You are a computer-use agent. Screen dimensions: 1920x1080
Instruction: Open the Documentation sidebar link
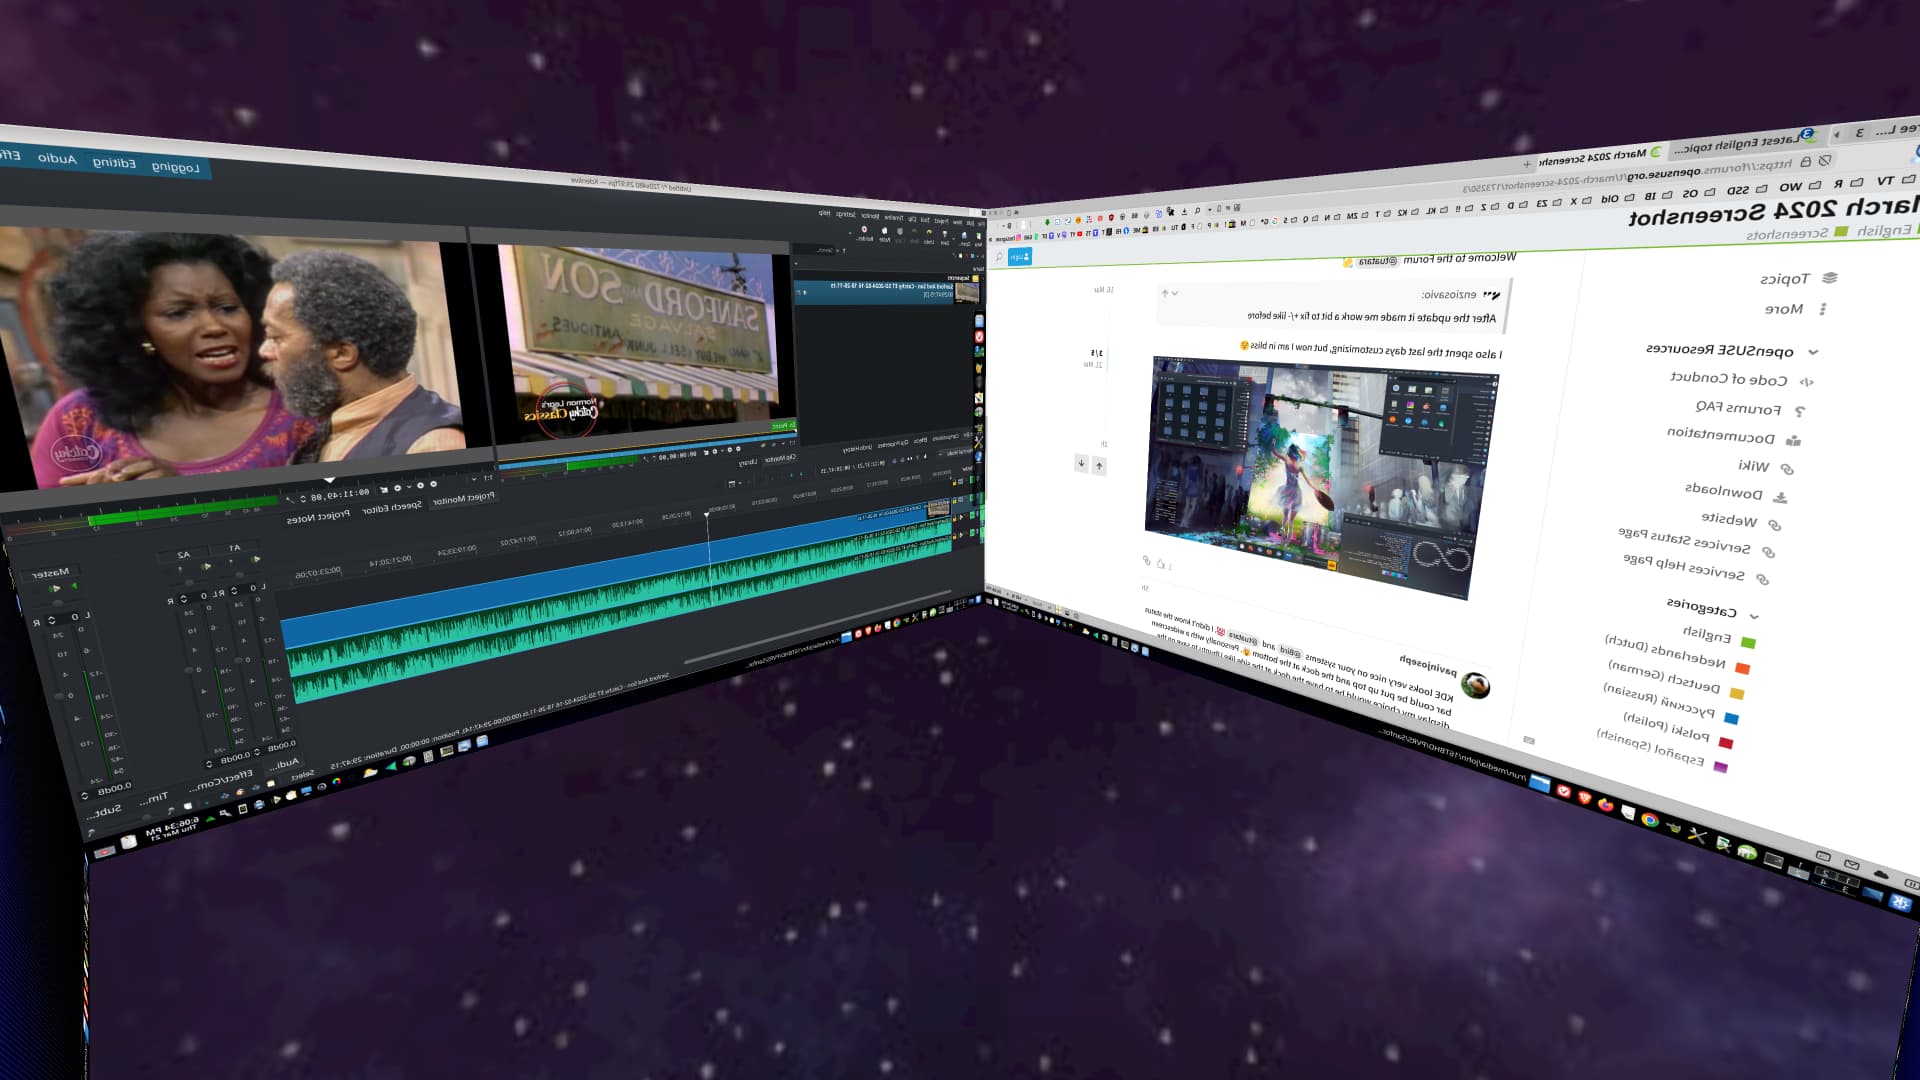(1720, 436)
